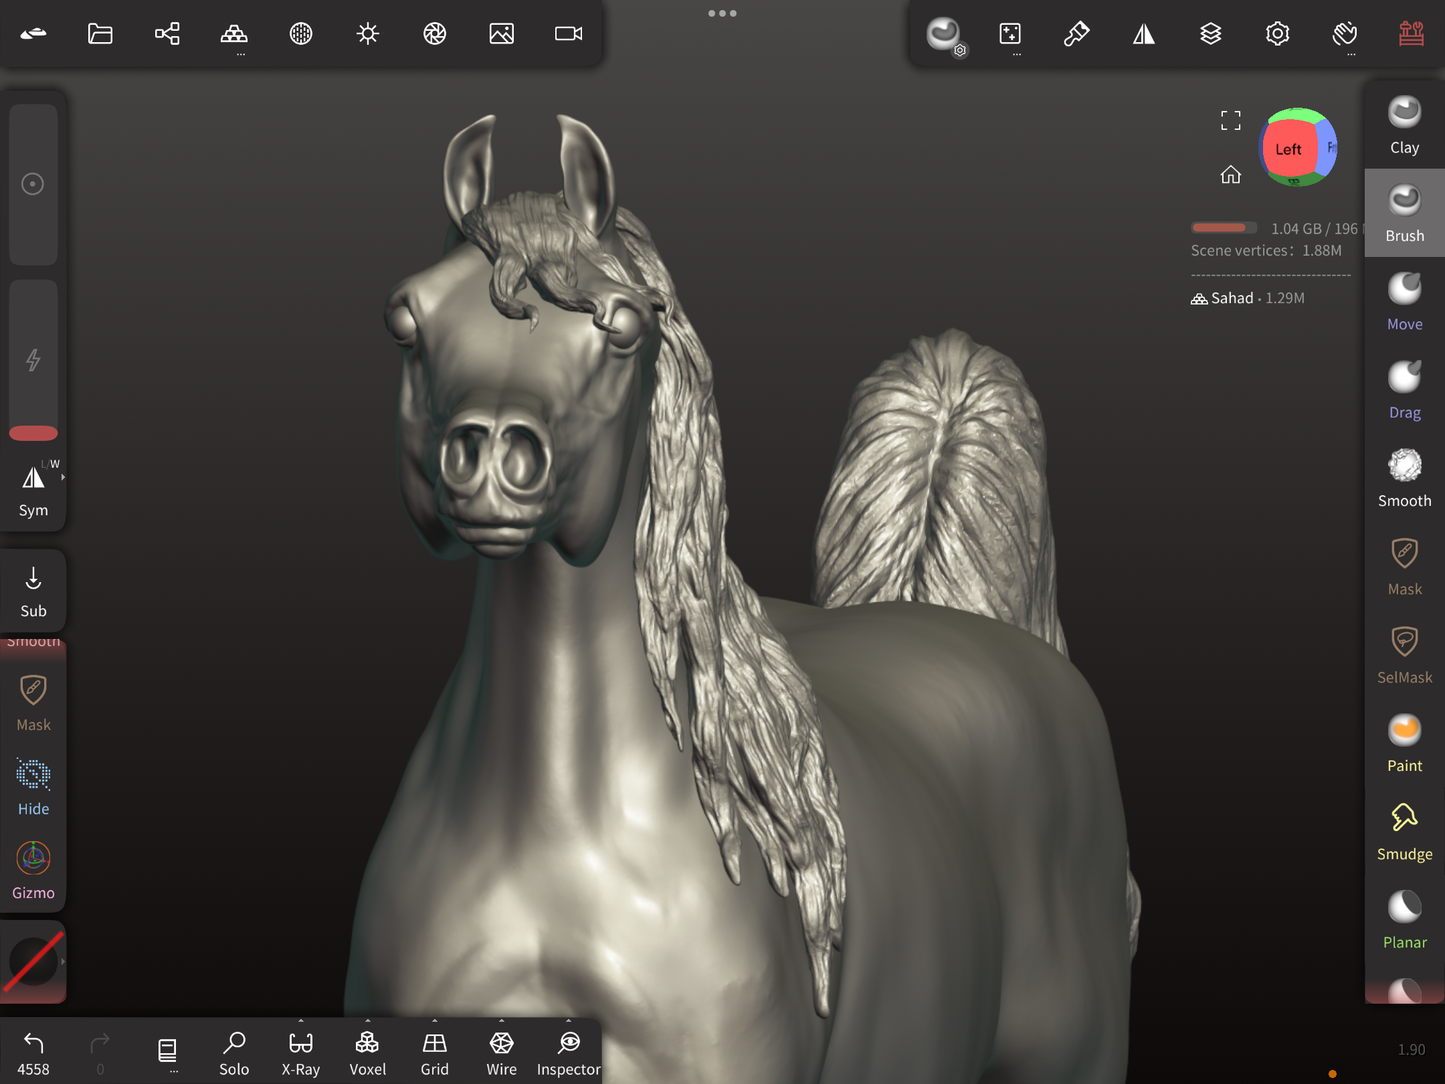The height and width of the screenshot is (1084, 1445).
Task: Select the Move tool
Action: pos(1404,301)
